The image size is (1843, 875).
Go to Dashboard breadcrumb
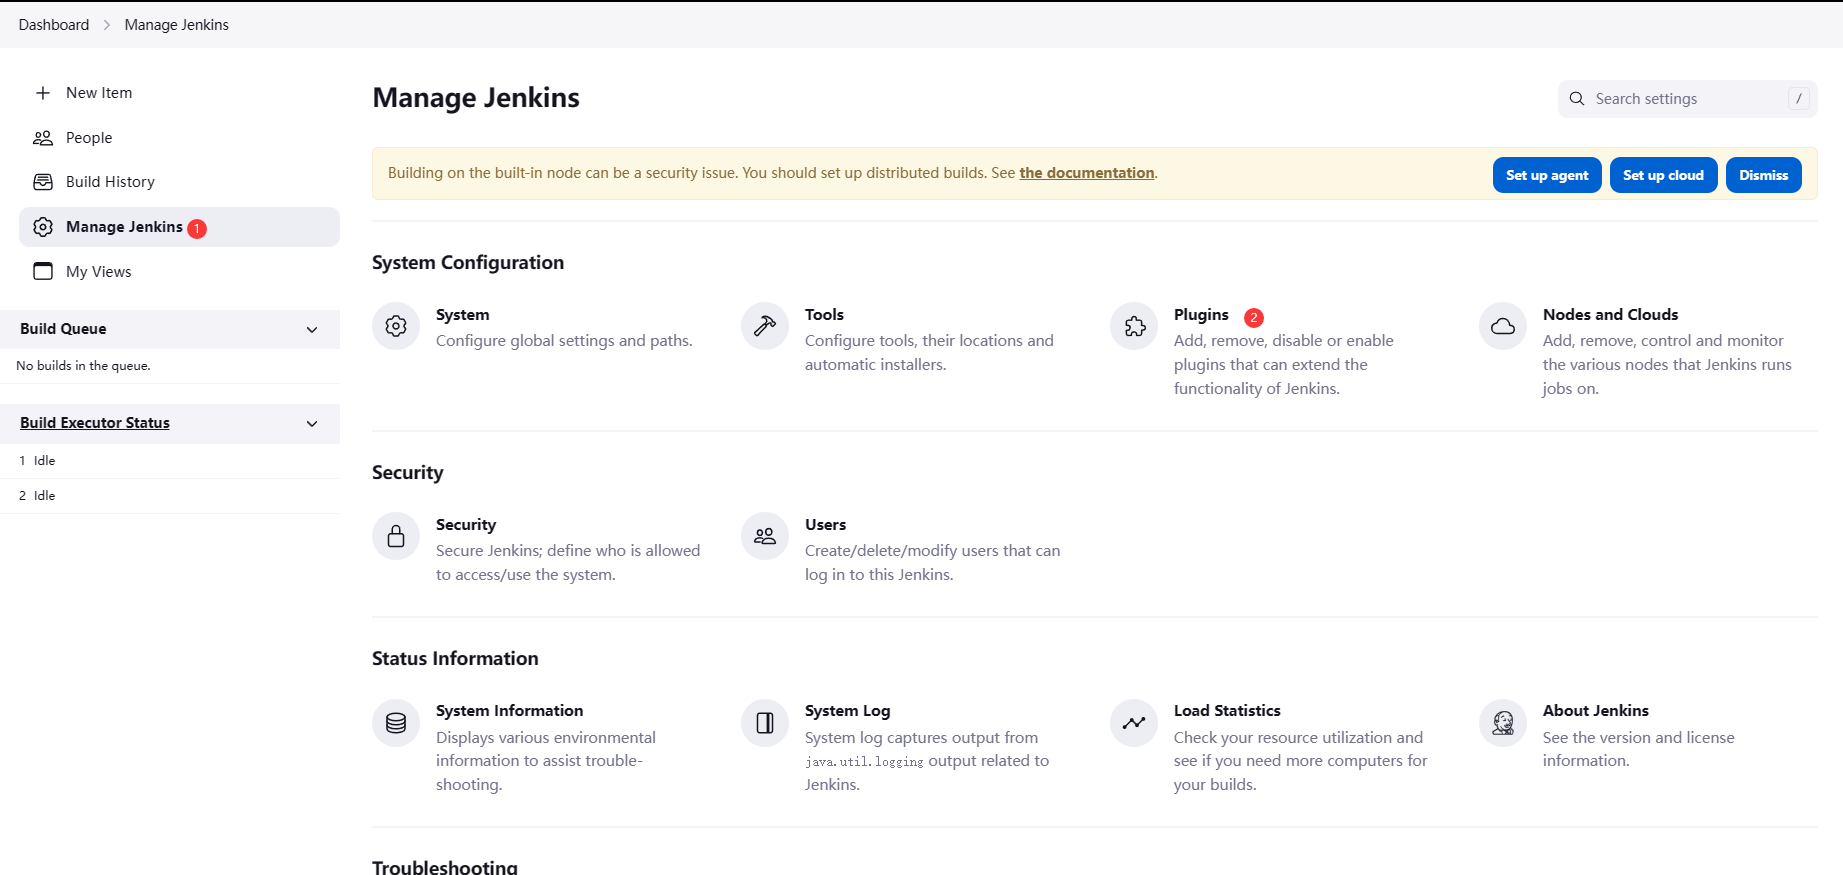click(x=54, y=25)
